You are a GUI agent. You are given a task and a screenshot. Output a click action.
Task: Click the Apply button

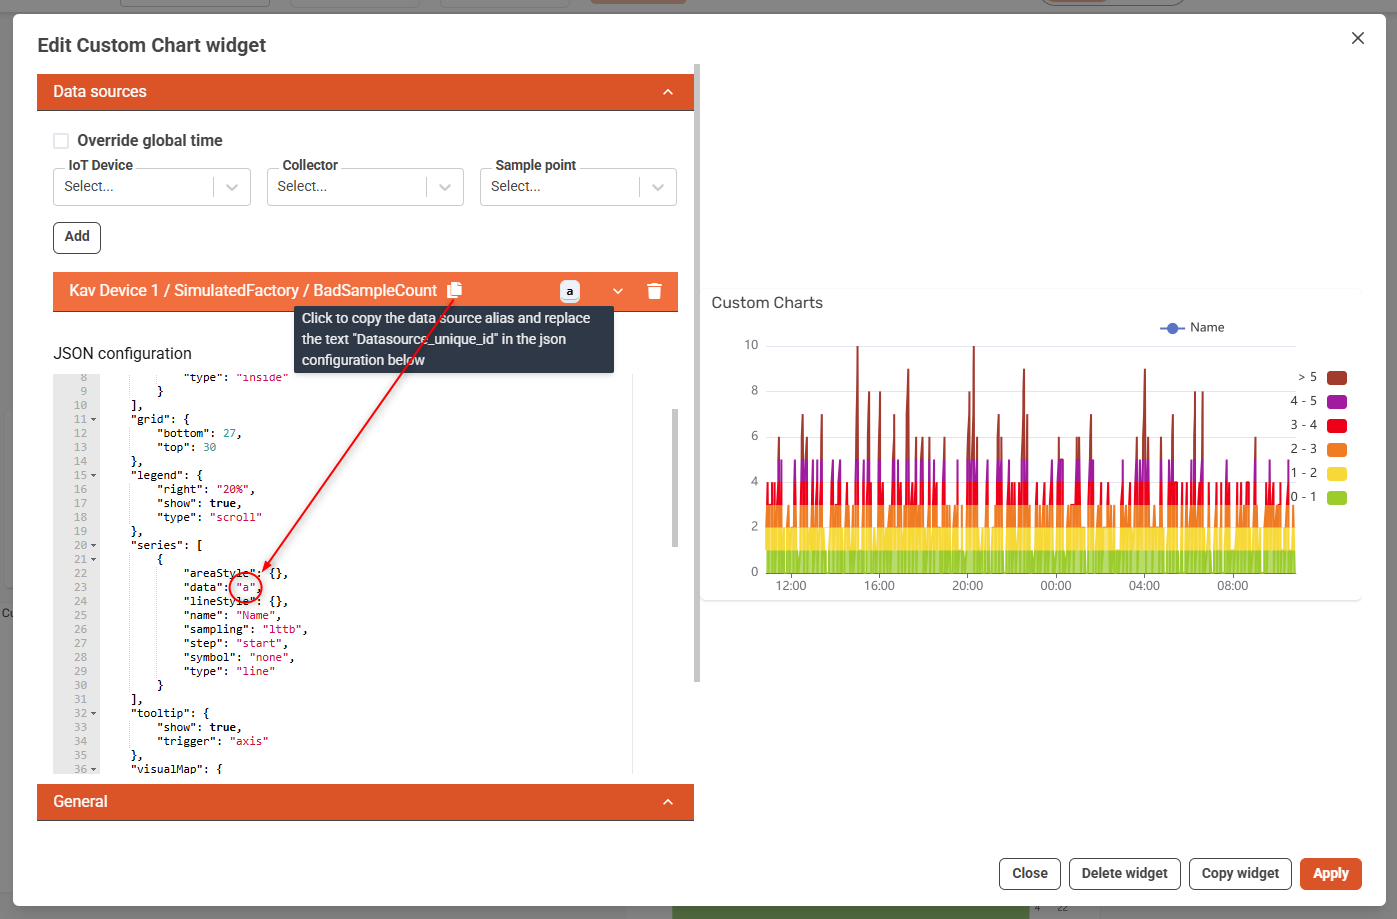click(1330, 873)
